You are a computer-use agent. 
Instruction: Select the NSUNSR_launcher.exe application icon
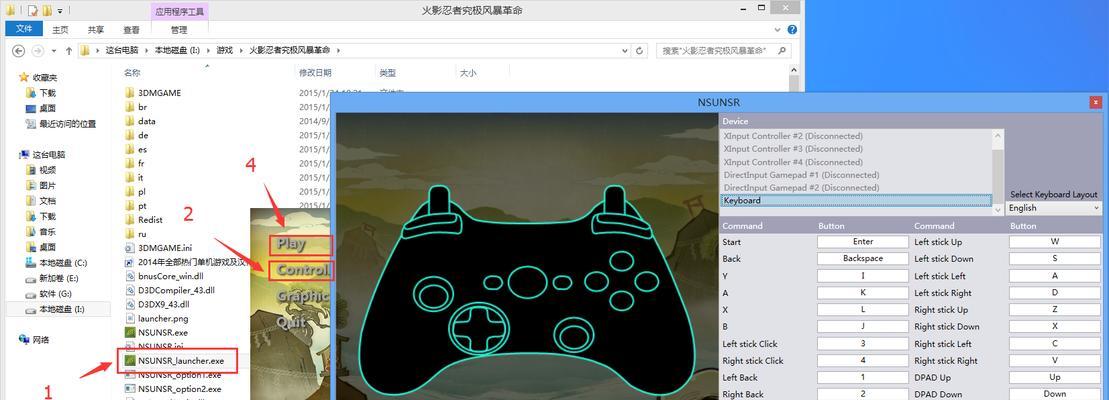coord(129,360)
